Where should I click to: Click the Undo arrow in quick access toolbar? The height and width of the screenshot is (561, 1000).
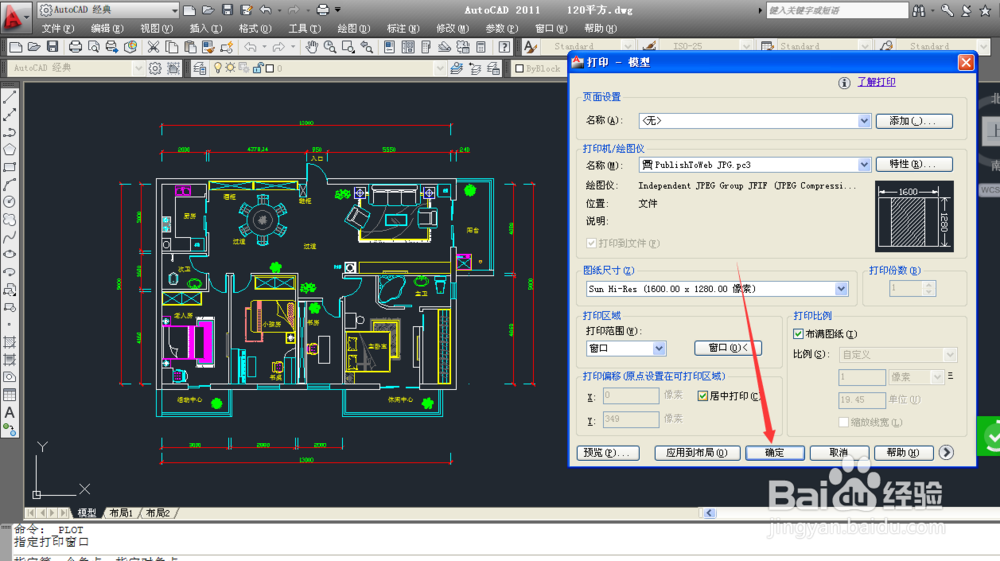[265, 10]
